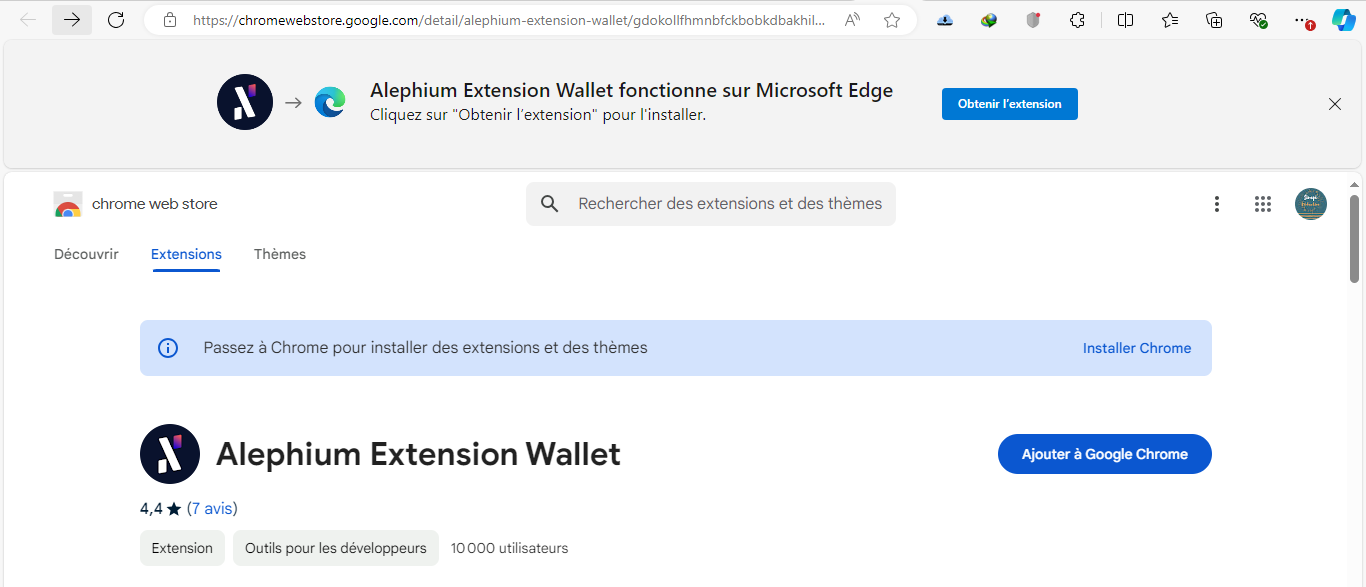This screenshot has width=1366, height=587.
Task: Click the chrome web store logo
Action: pyautogui.click(x=68, y=204)
